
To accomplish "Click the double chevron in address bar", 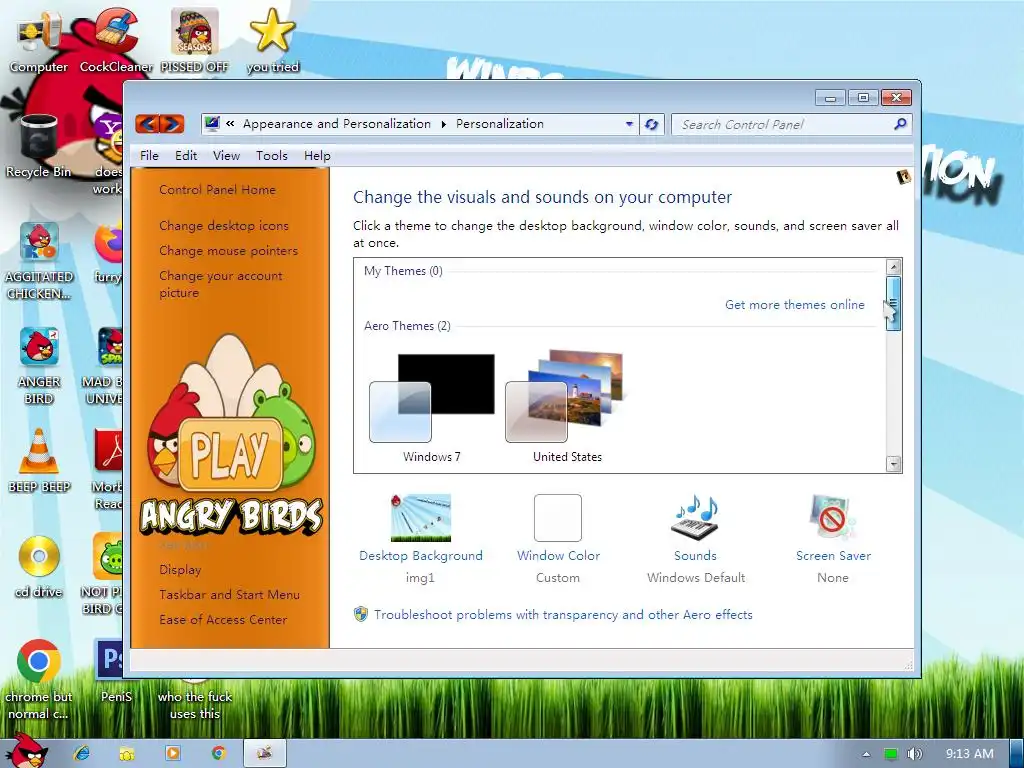I will [x=231, y=123].
